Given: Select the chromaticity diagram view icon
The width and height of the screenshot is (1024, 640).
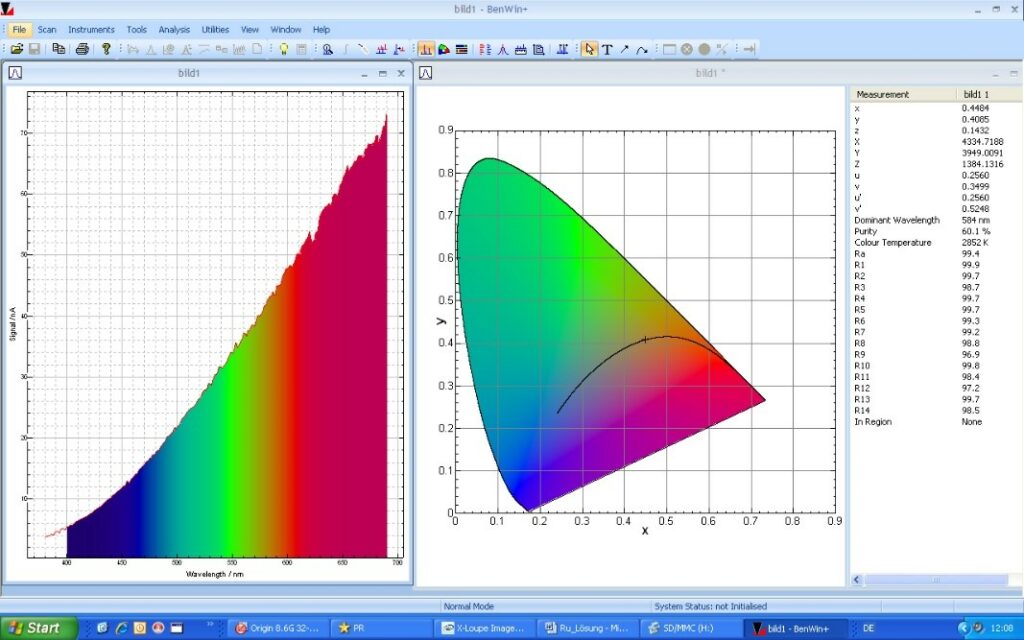Looking at the screenshot, I should point(444,49).
